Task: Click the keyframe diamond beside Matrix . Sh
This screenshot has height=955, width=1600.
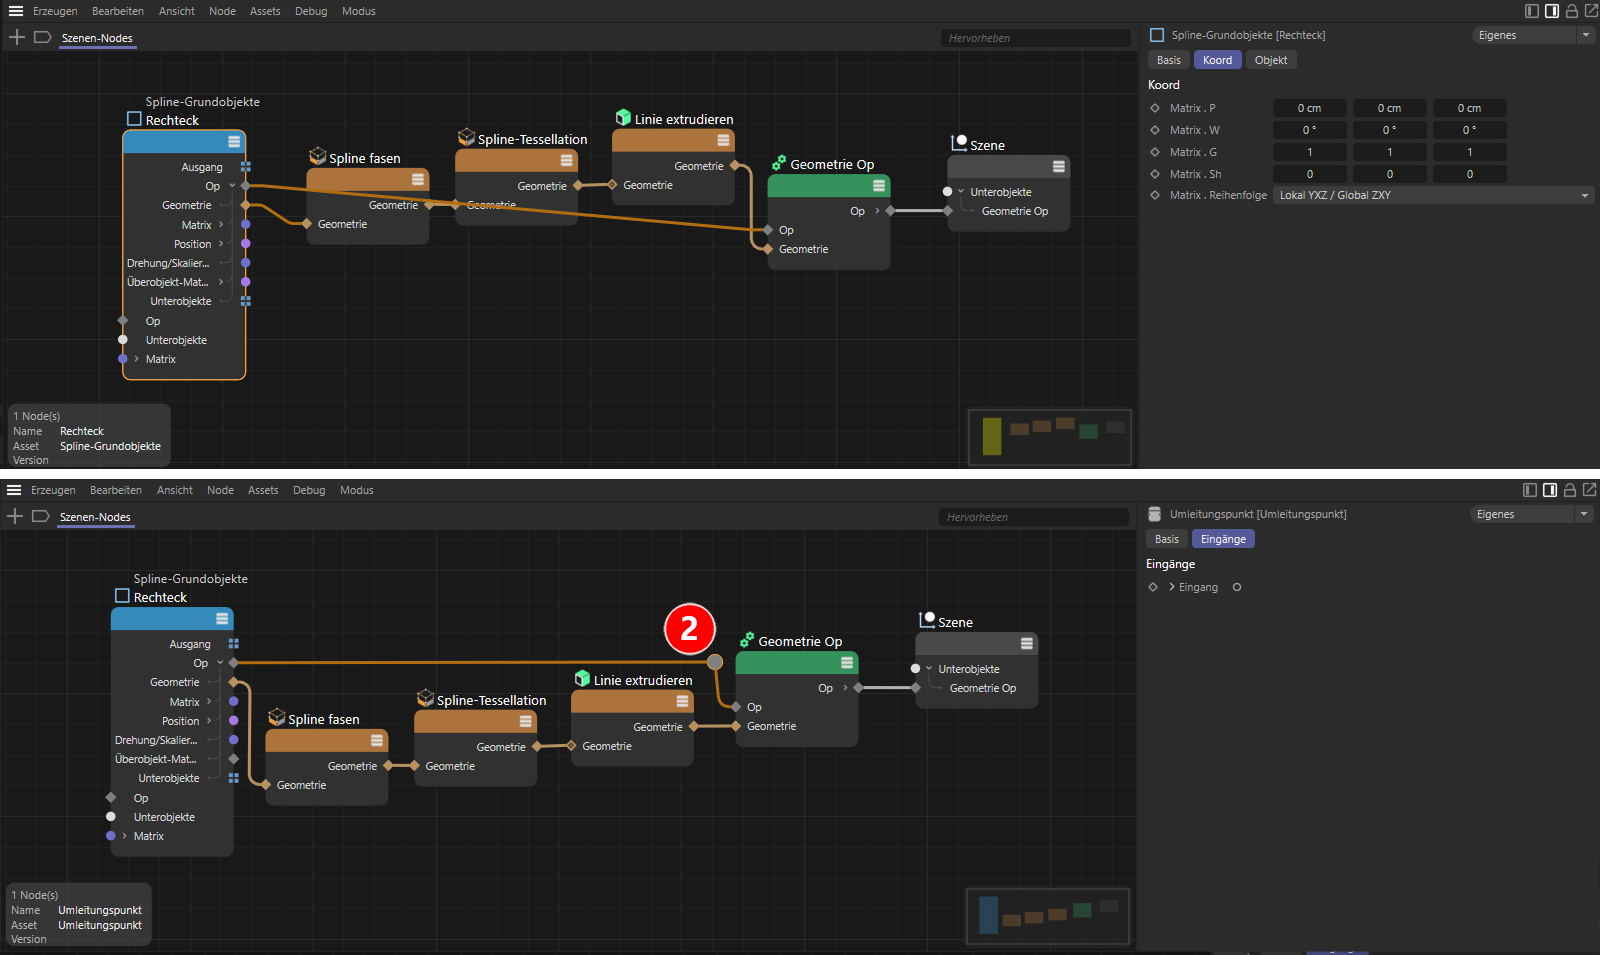Action: tap(1155, 174)
